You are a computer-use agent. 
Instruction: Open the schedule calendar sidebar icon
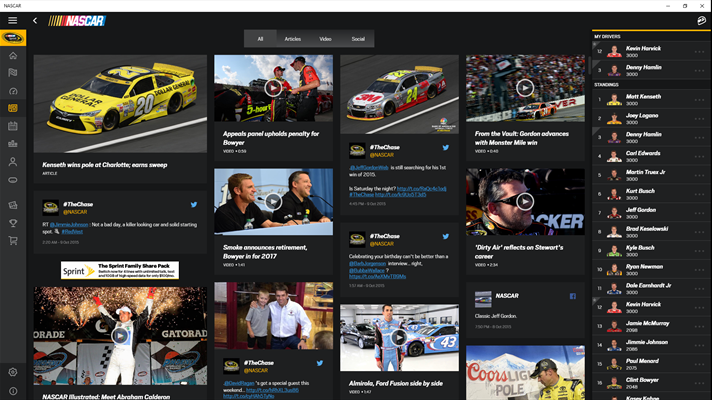pos(13,126)
